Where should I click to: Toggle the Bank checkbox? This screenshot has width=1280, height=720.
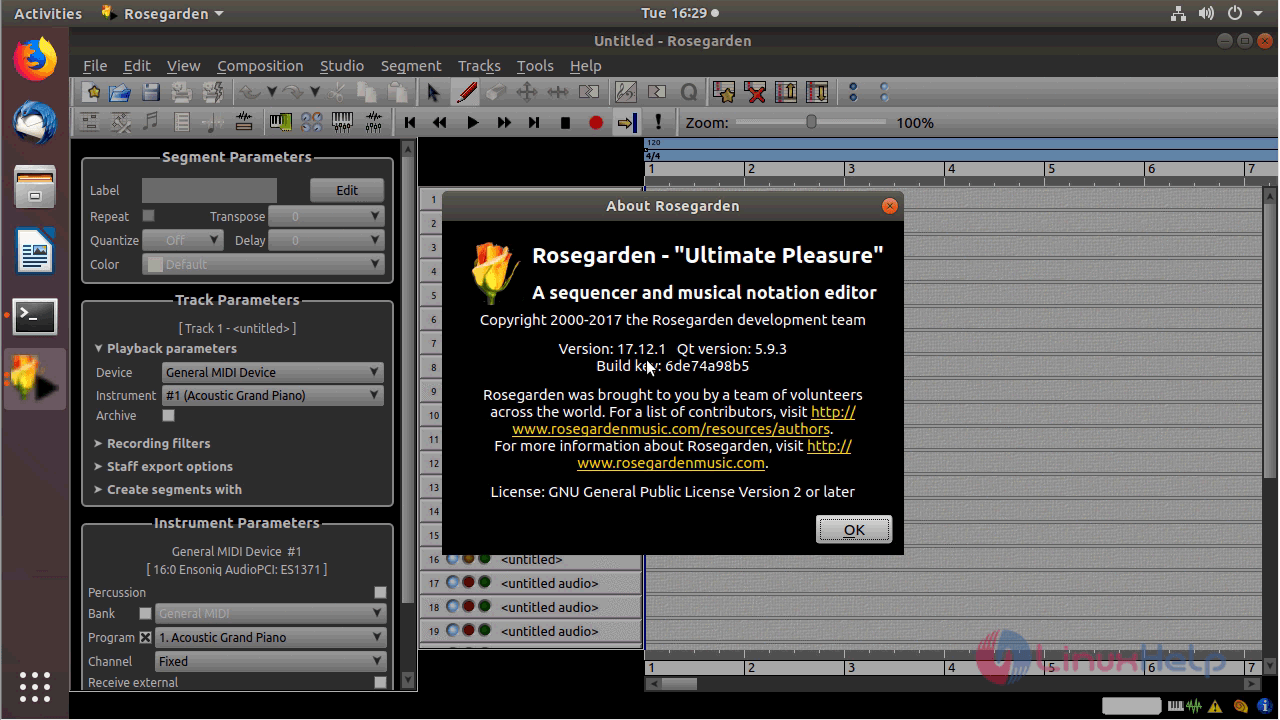click(145, 613)
